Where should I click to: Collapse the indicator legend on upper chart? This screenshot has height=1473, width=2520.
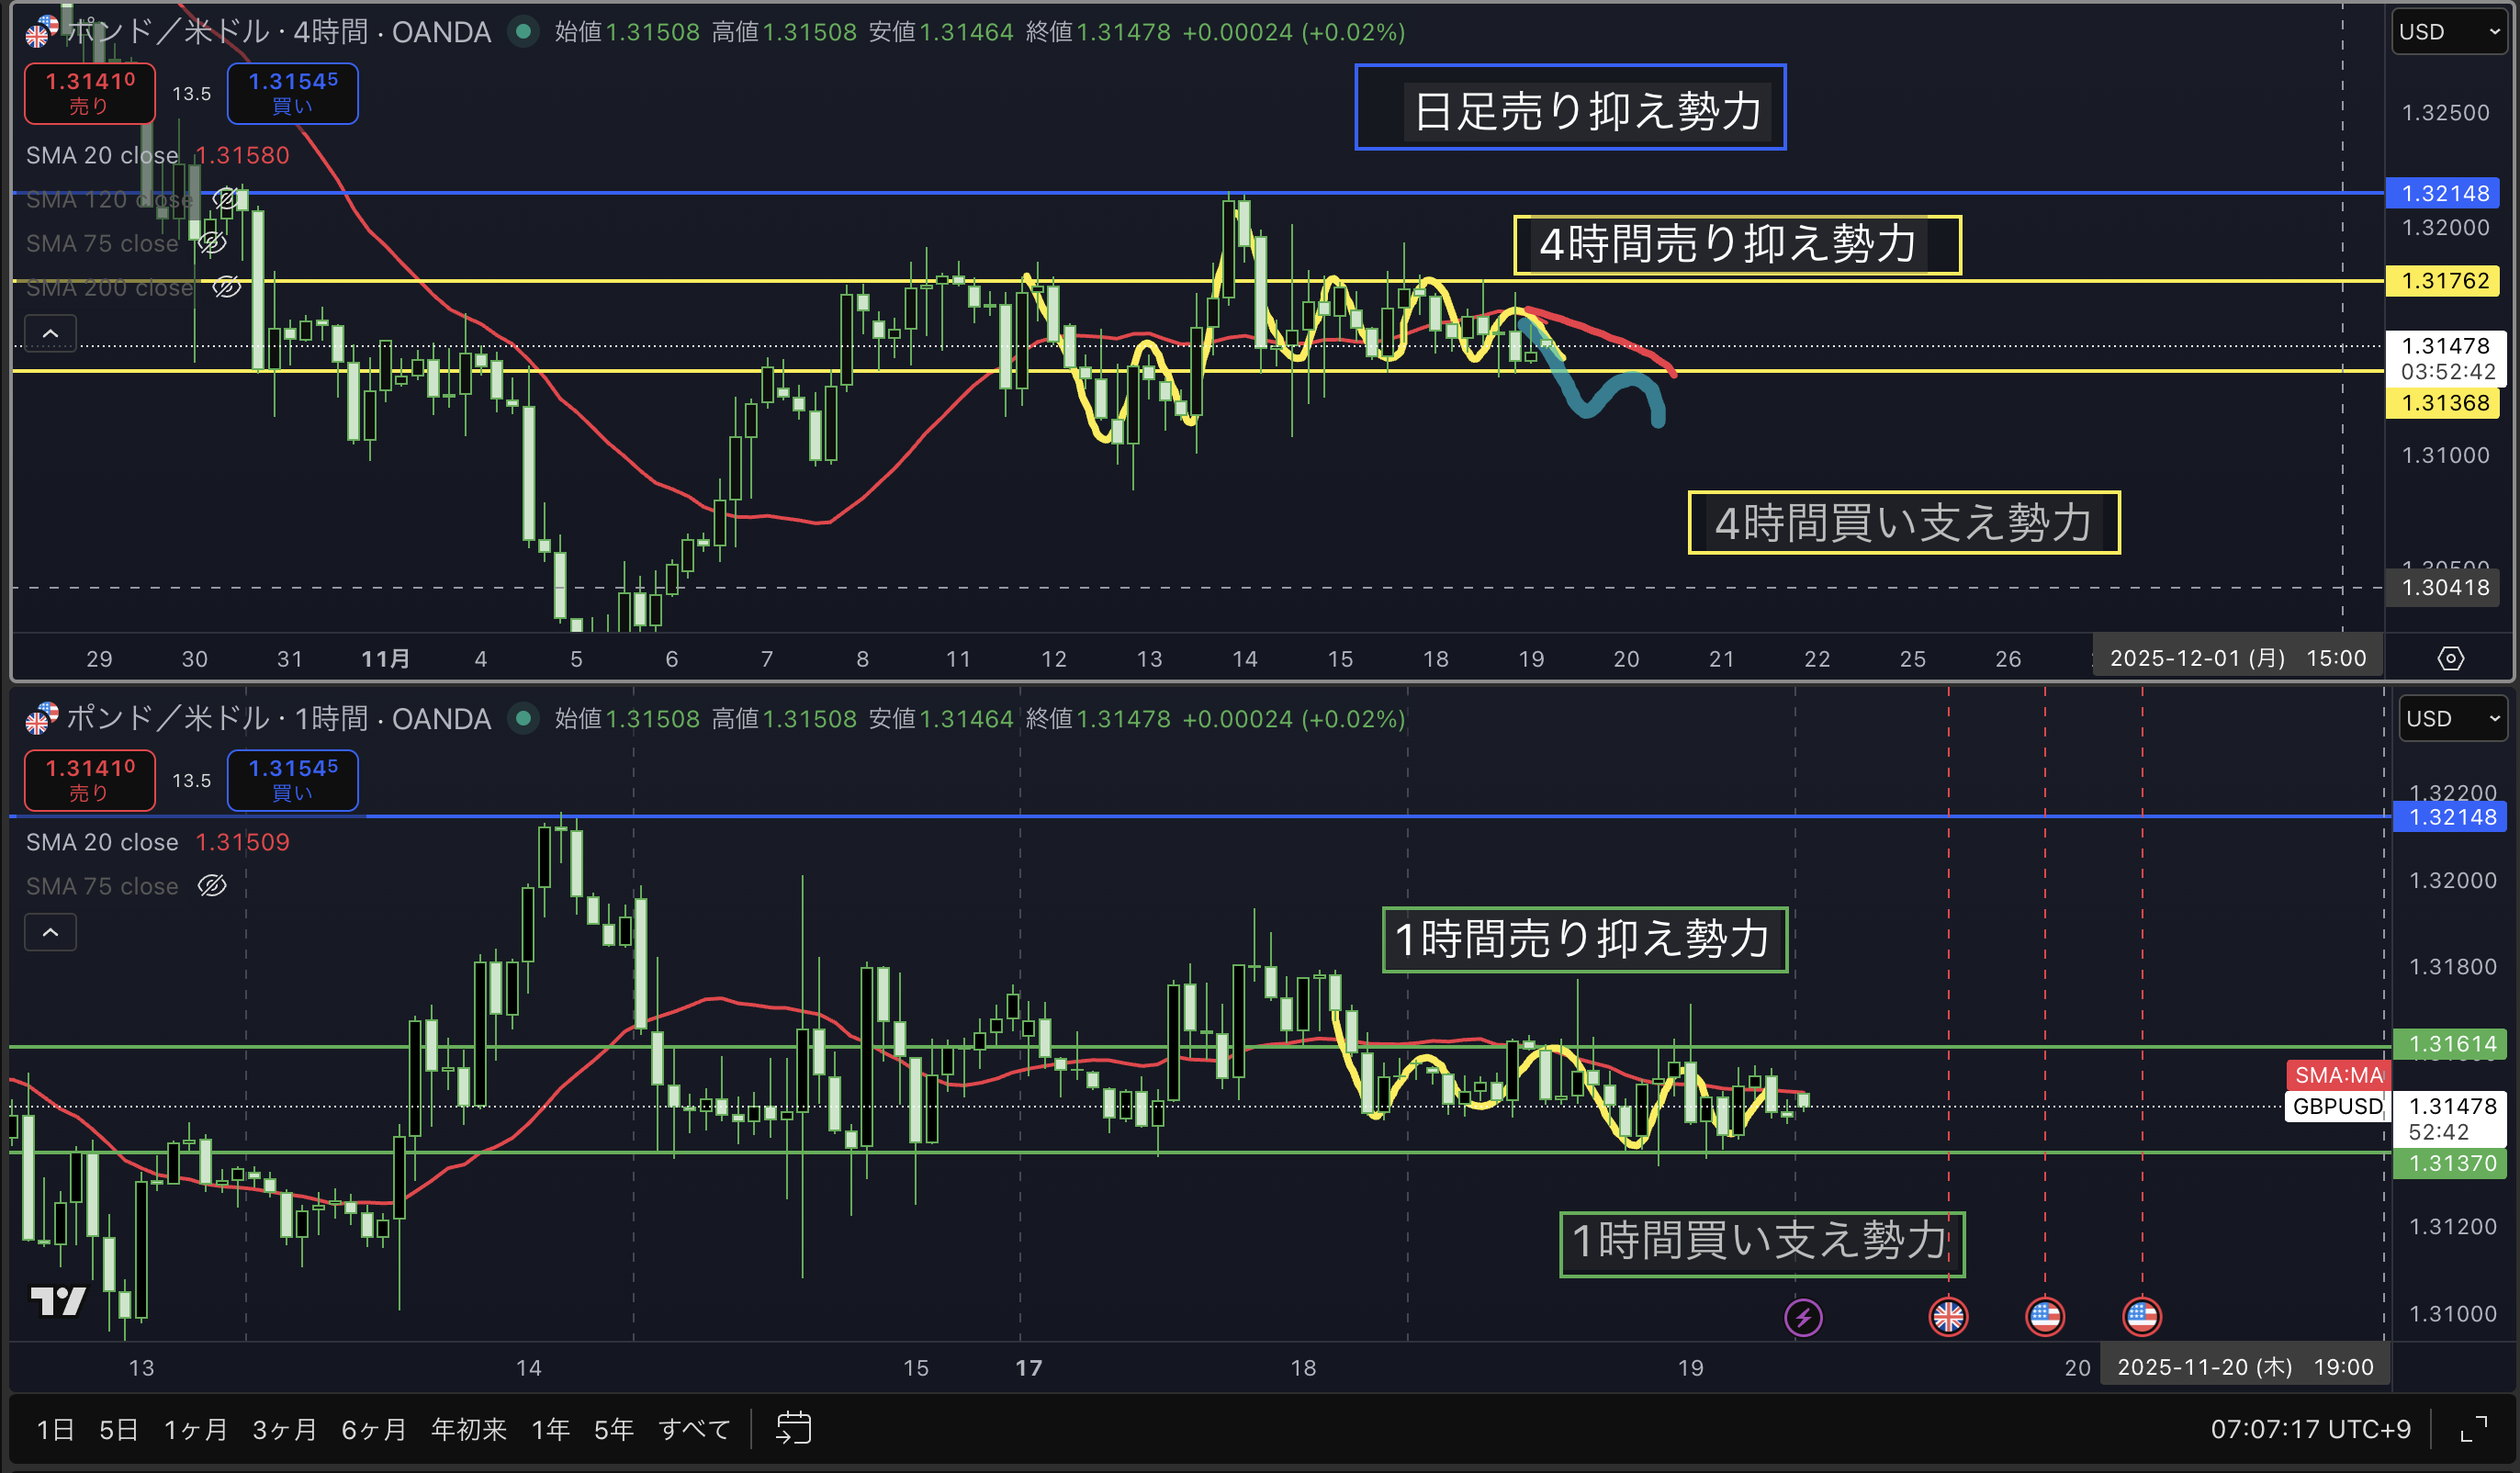50,333
